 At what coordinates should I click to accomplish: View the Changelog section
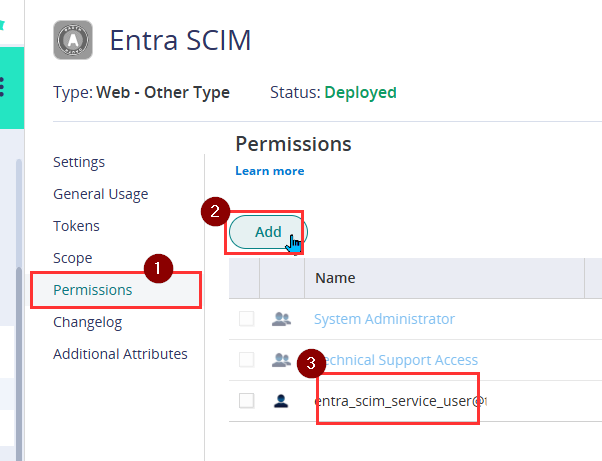point(88,322)
